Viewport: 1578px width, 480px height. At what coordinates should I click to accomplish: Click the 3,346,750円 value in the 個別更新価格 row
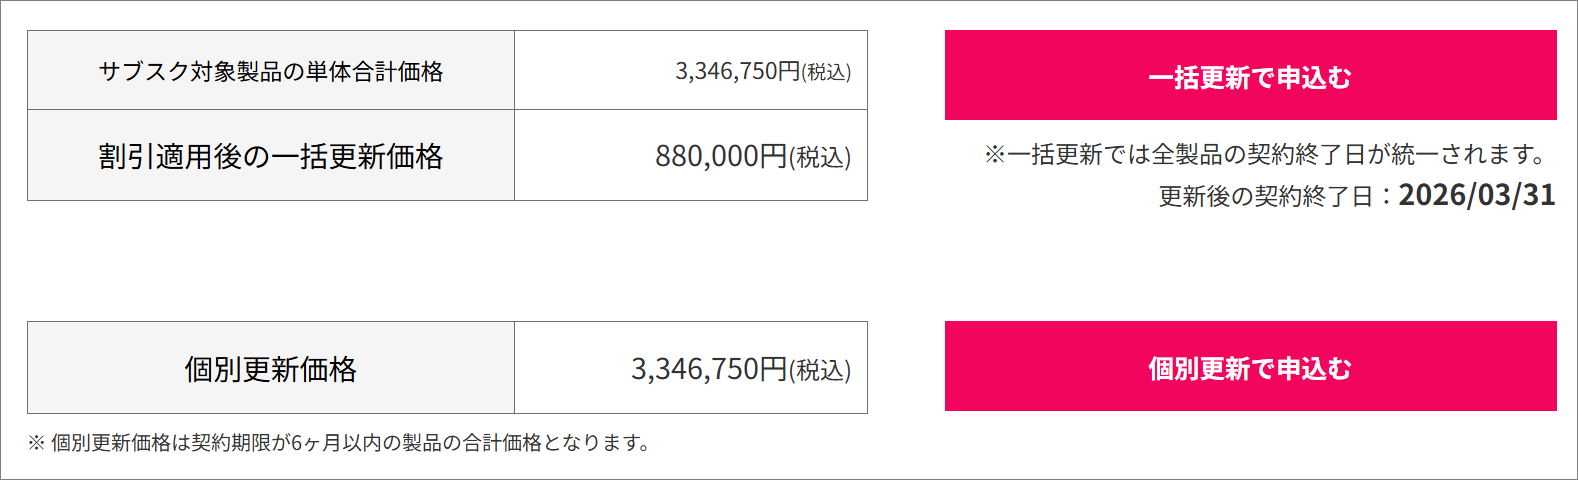pyautogui.click(x=709, y=369)
